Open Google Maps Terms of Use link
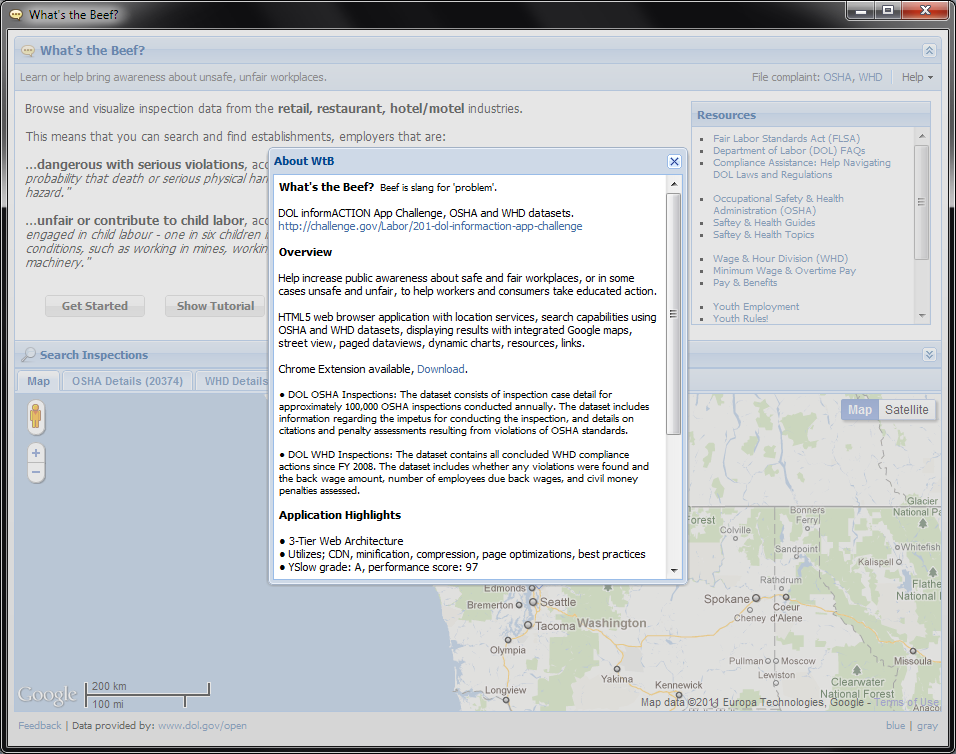The image size is (956, 754). point(907,702)
